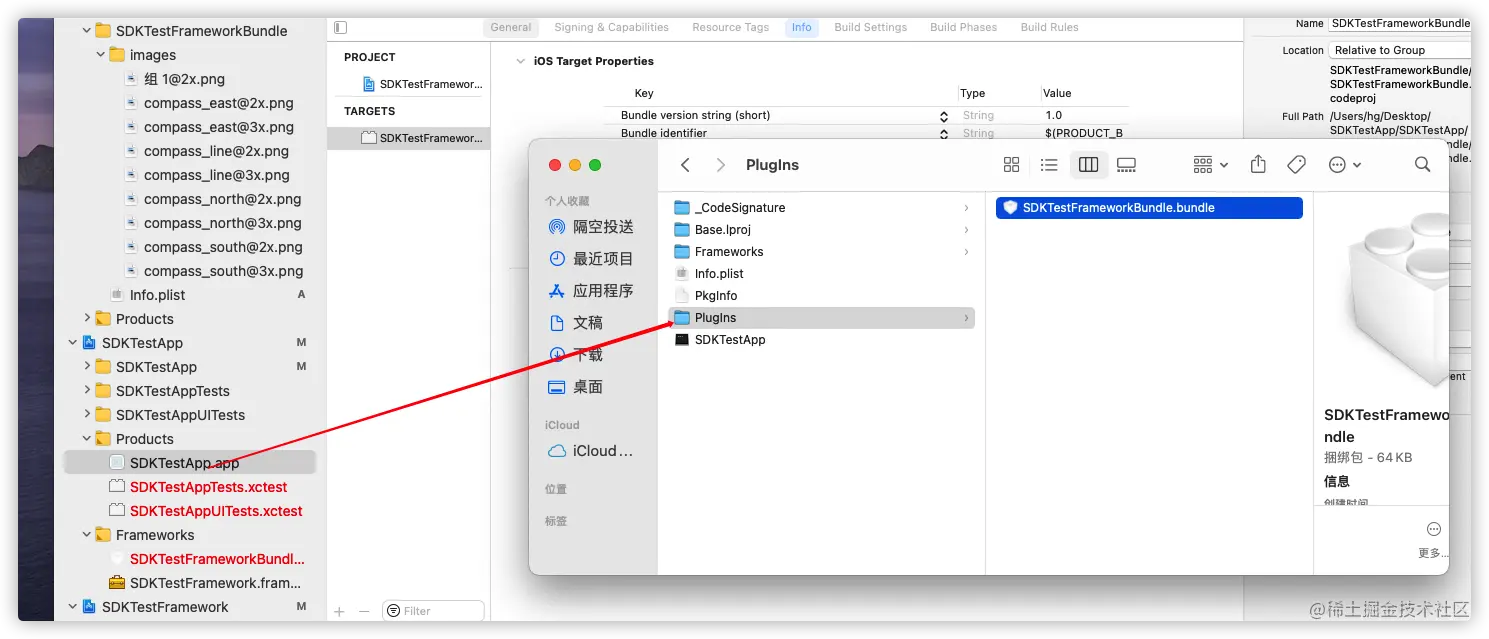Screen dimensions: 1489x639
Task: Select SDKTestFramewor target under TARGETS
Action: point(409,138)
